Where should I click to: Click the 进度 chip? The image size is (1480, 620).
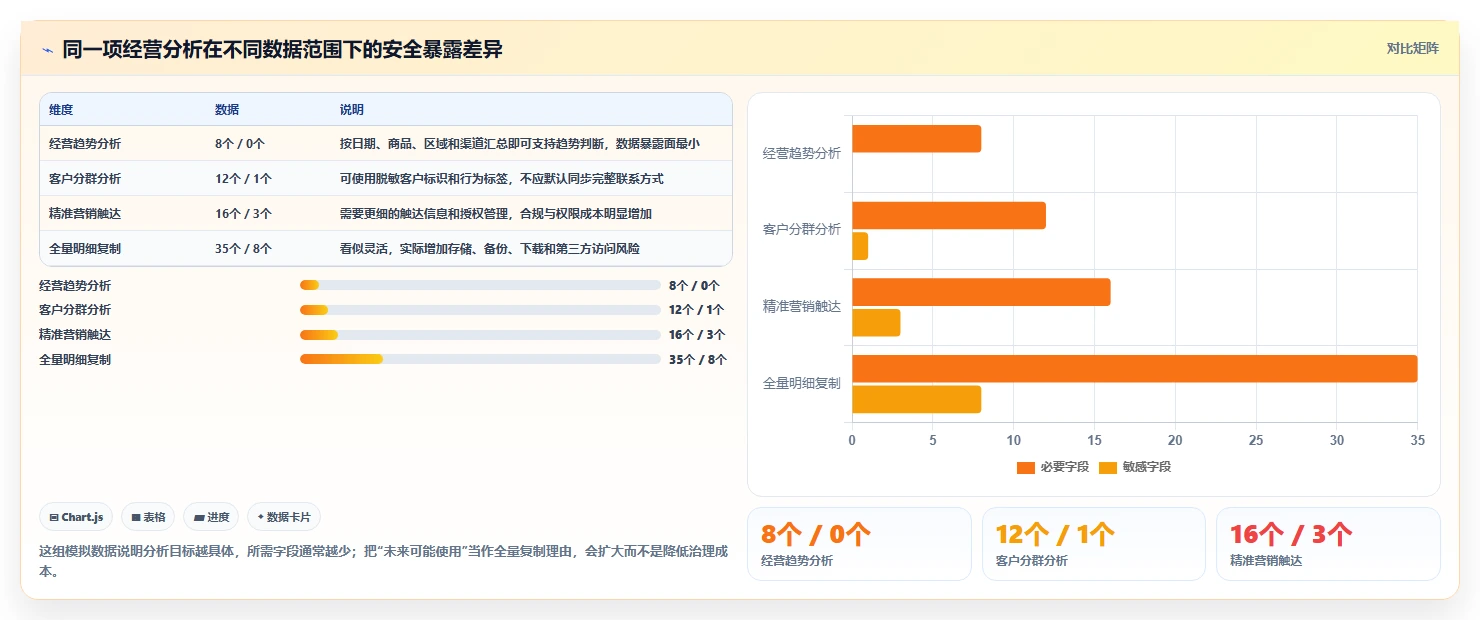(211, 517)
